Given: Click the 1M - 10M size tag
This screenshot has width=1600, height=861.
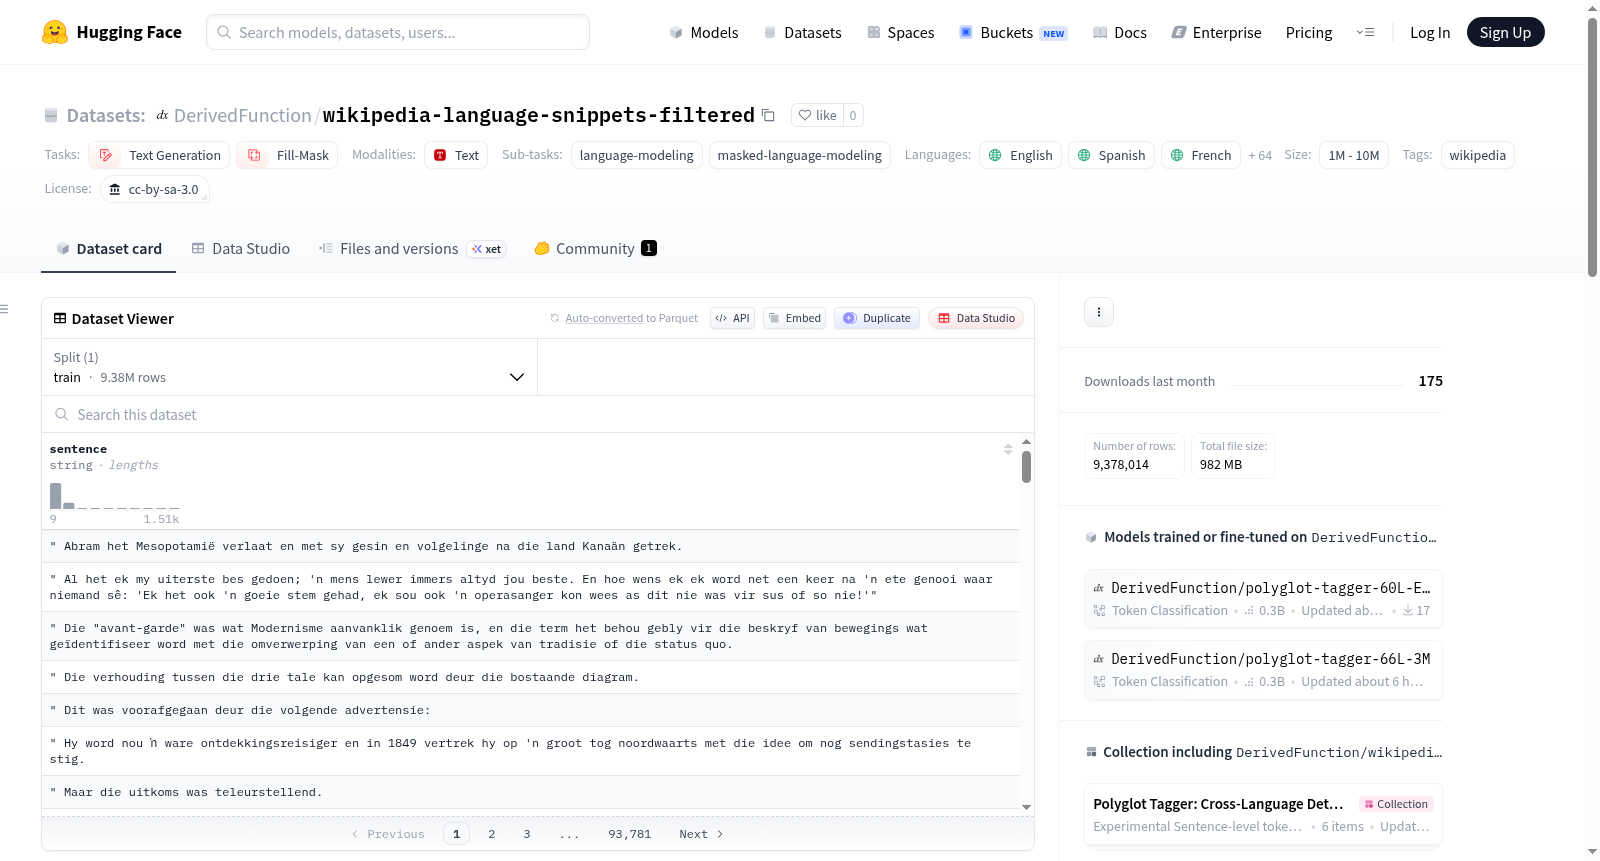Looking at the screenshot, I should 1353,155.
